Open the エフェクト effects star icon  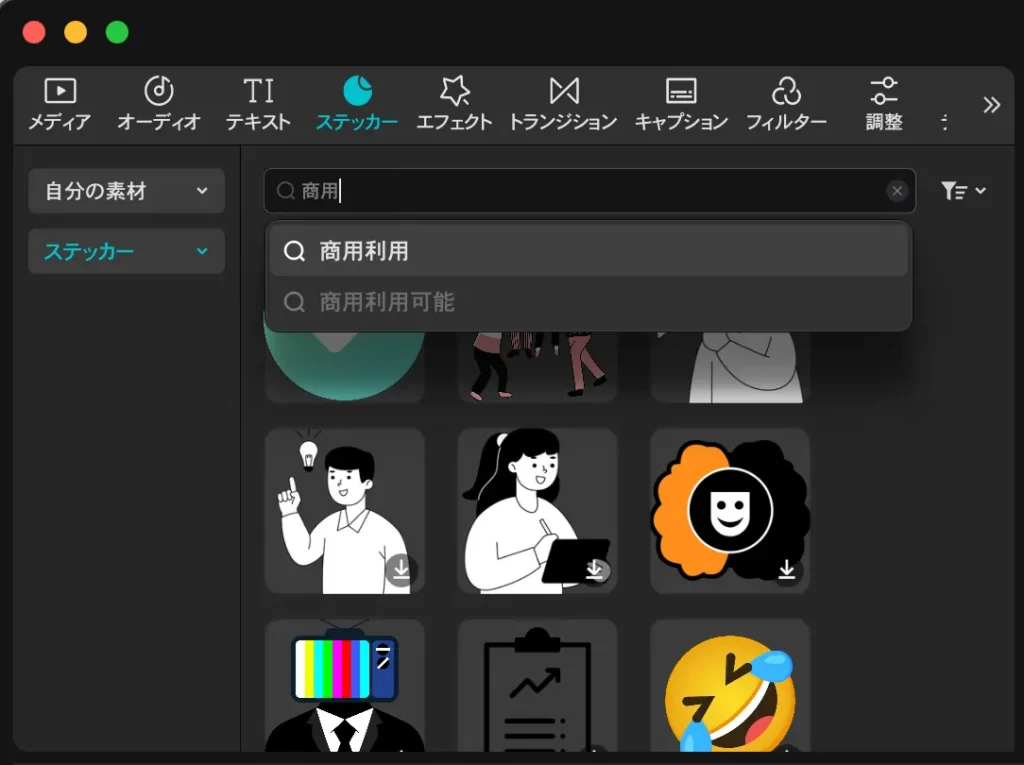pyautogui.click(x=454, y=92)
